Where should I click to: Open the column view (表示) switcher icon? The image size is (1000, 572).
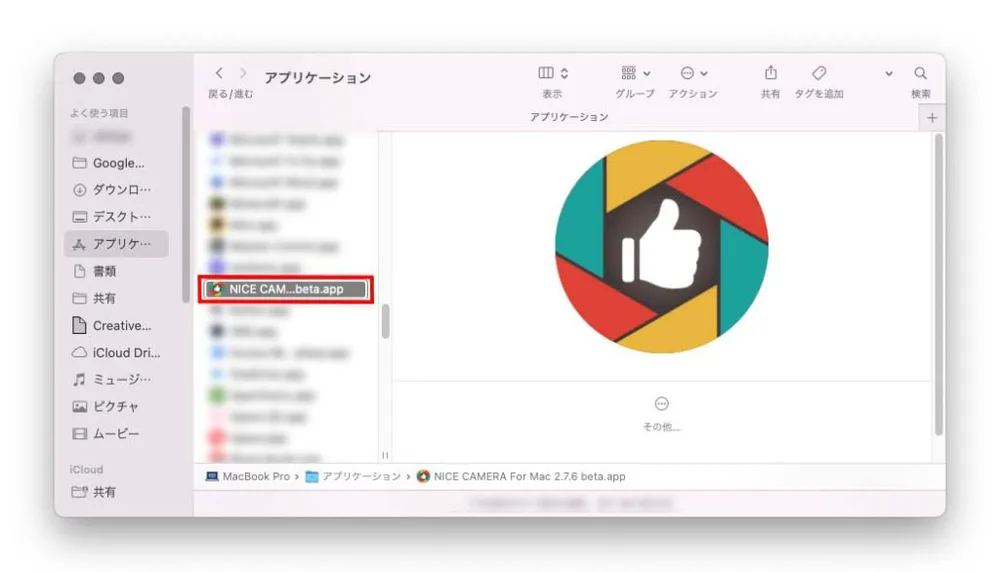click(x=546, y=73)
